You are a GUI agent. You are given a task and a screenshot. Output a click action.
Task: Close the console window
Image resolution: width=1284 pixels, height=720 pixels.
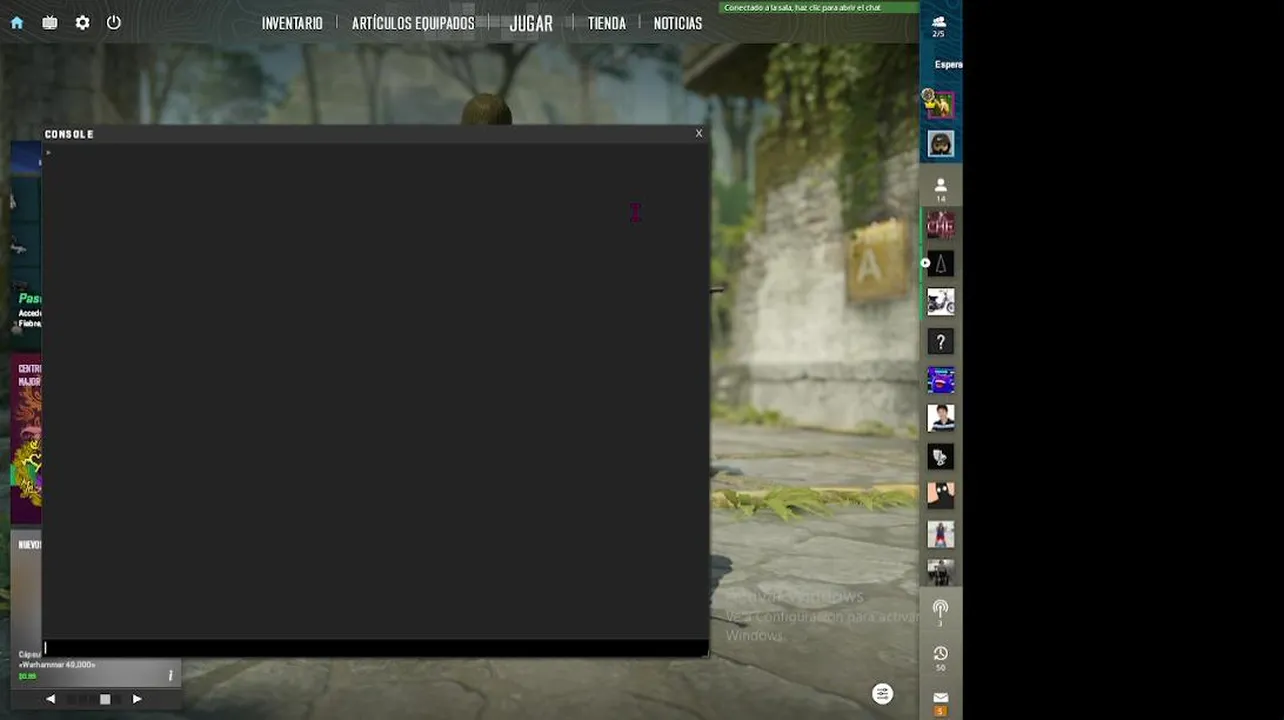click(x=699, y=133)
